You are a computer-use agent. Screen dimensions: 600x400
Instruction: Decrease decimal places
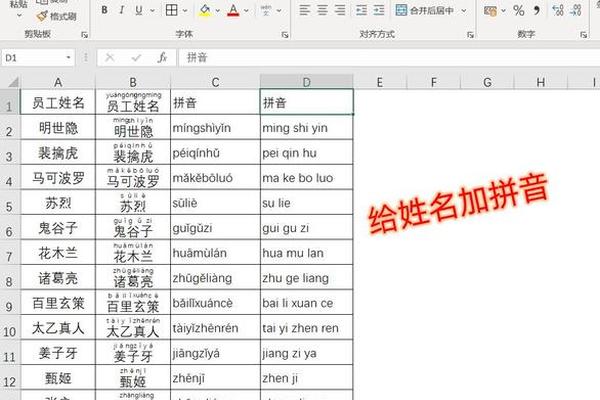coord(576,10)
